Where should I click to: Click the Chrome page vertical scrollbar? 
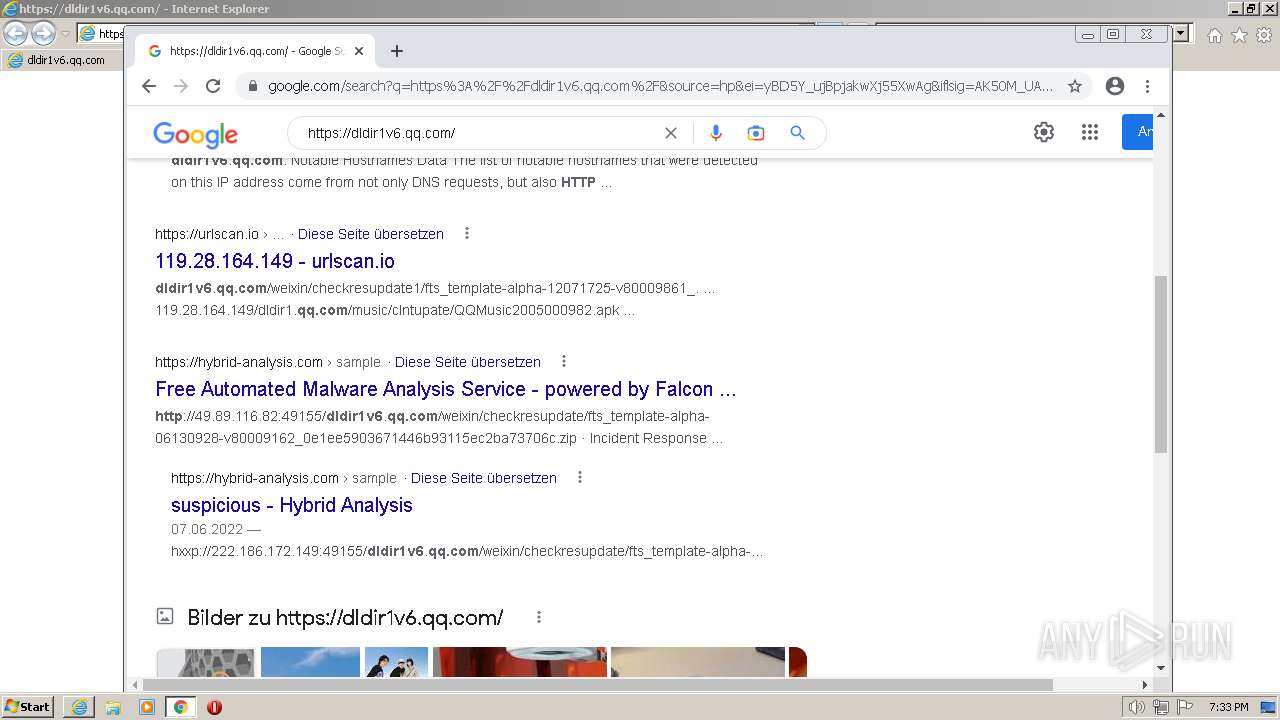click(1161, 365)
